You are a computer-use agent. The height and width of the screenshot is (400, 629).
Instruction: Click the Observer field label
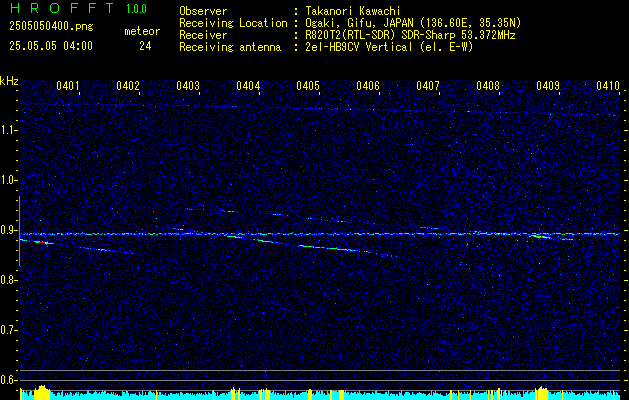[x=203, y=11]
